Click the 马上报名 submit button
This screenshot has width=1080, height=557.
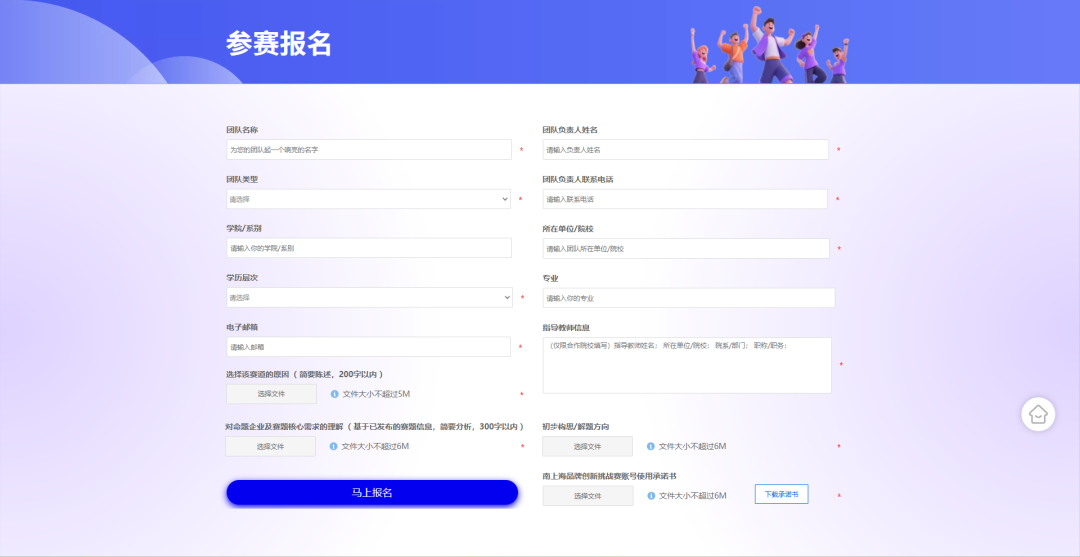pyautogui.click(x=372, y=493)
